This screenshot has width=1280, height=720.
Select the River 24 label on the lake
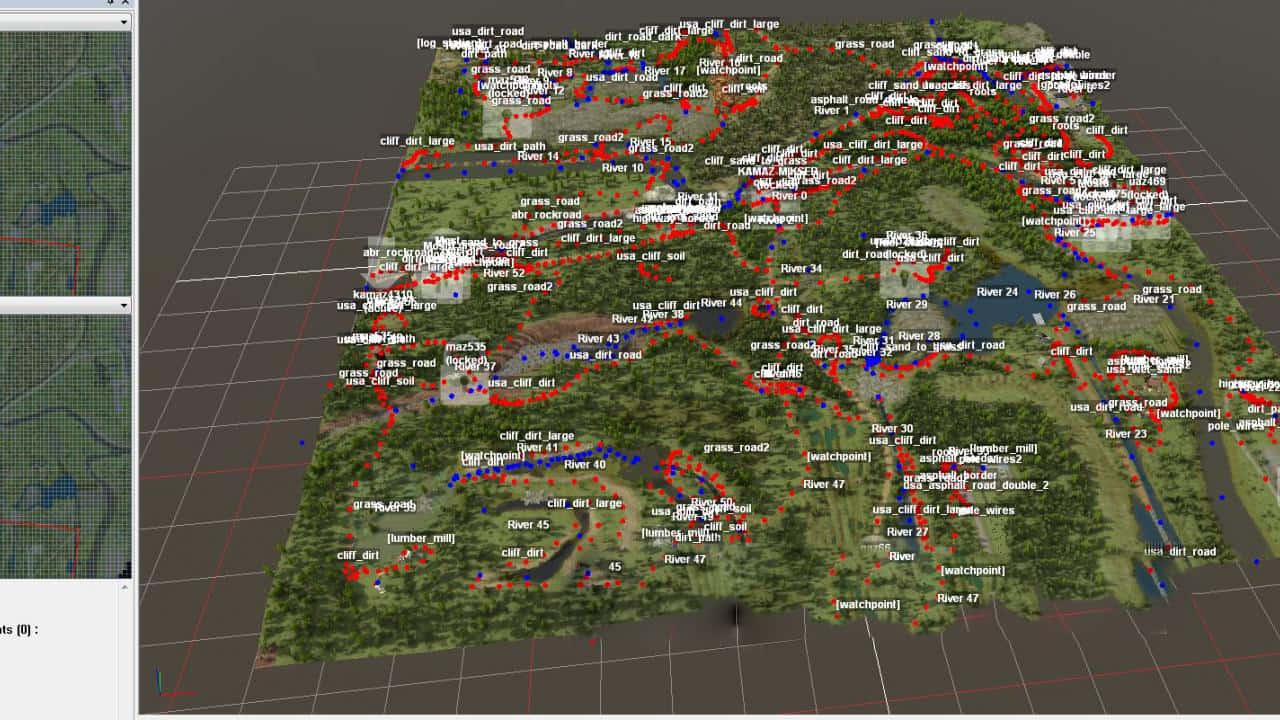point(997,292)
